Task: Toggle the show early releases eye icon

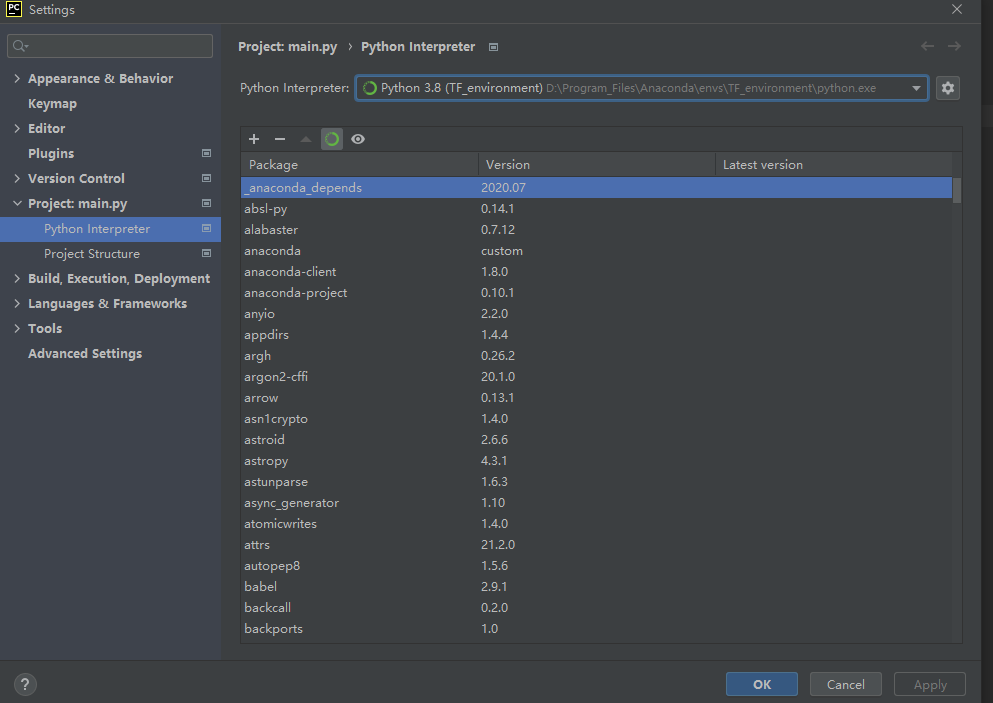Action: [x=358, y=139]
